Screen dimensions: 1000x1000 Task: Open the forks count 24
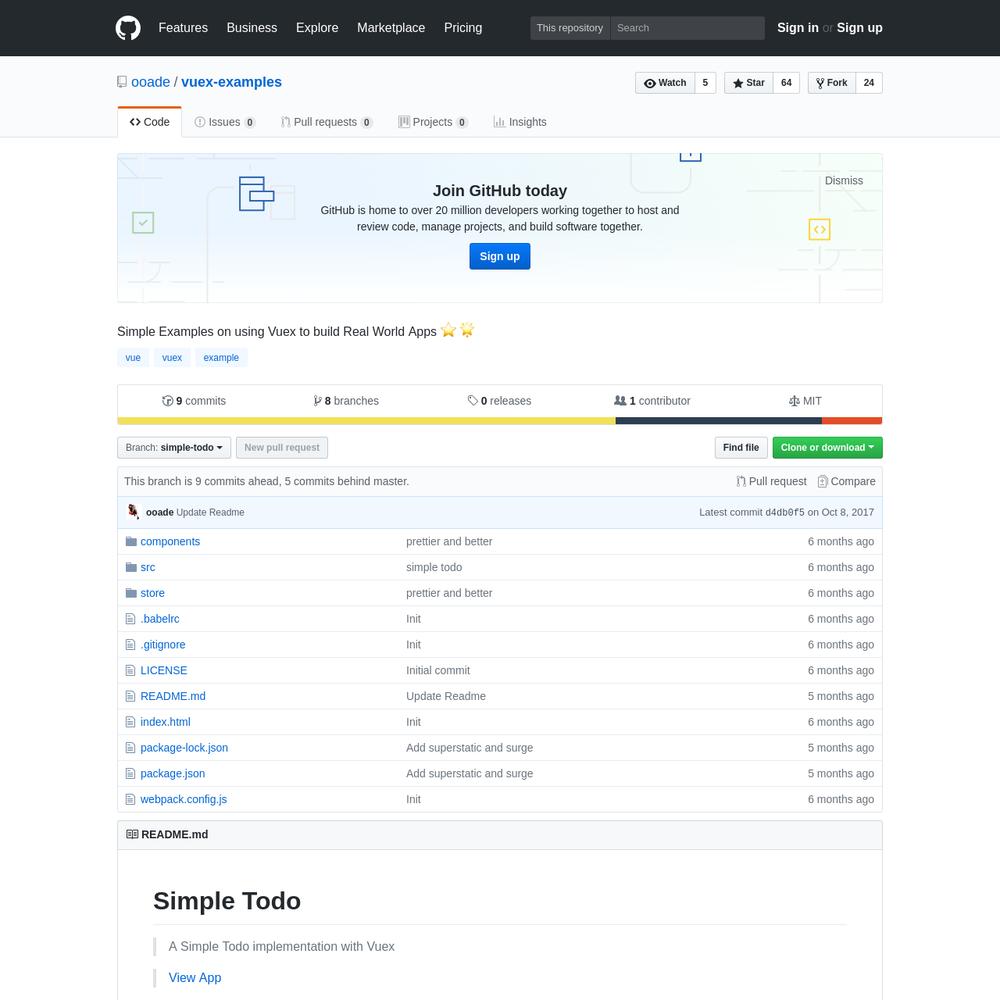869,83
